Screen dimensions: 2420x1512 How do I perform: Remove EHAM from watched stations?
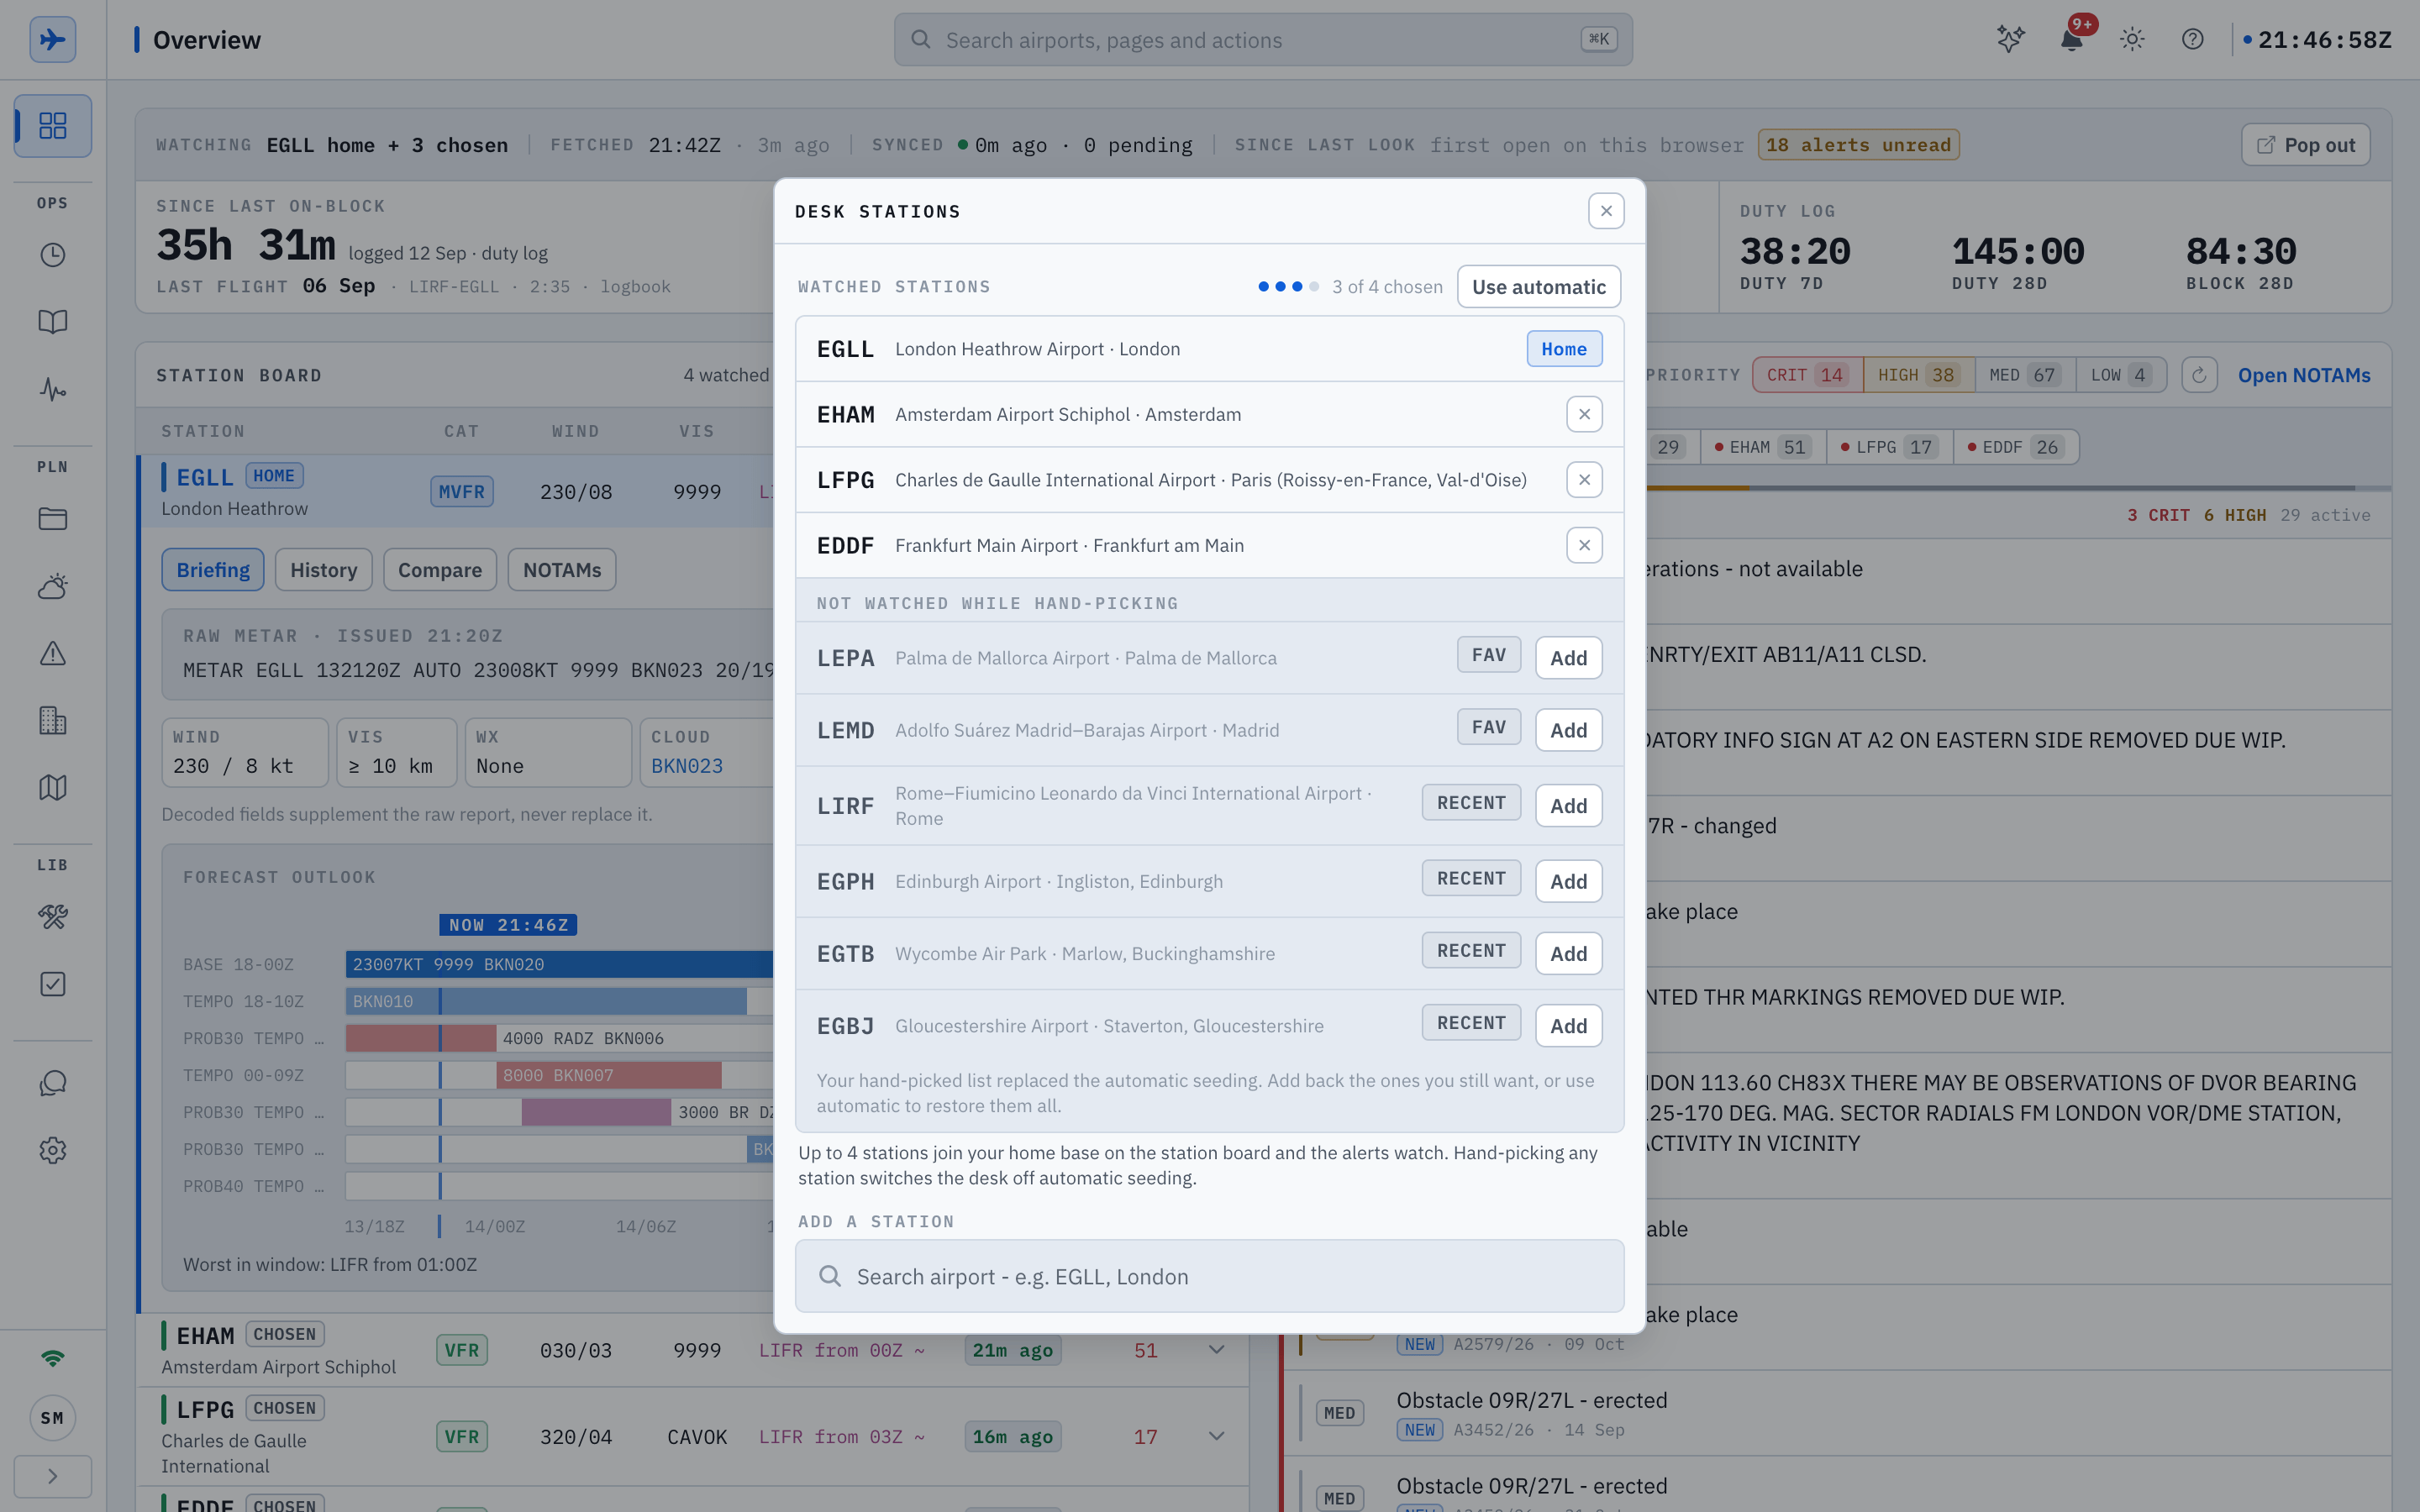point(1584,414)
